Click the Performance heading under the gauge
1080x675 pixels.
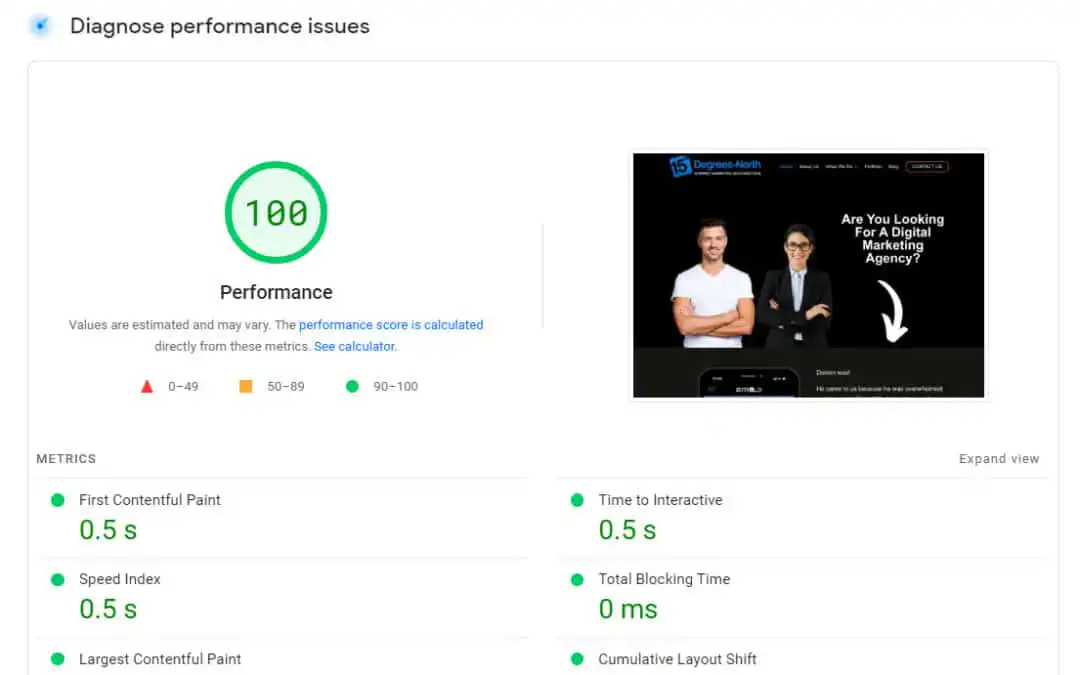click(276, 292)
